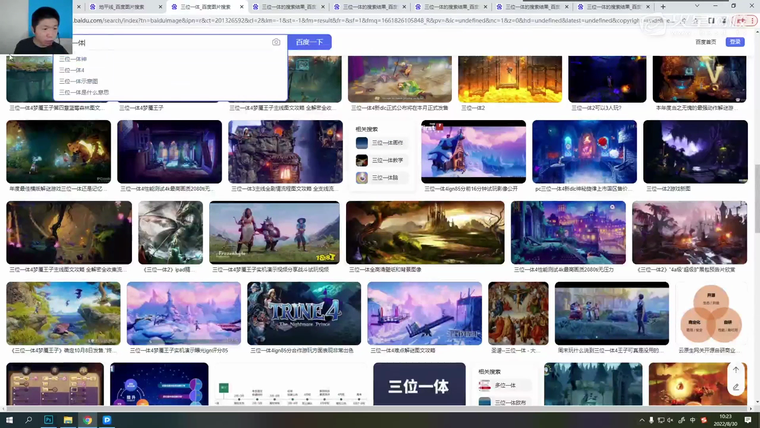
Task: Open the Windows Start menu icon
Action: (x=8, y=420)
